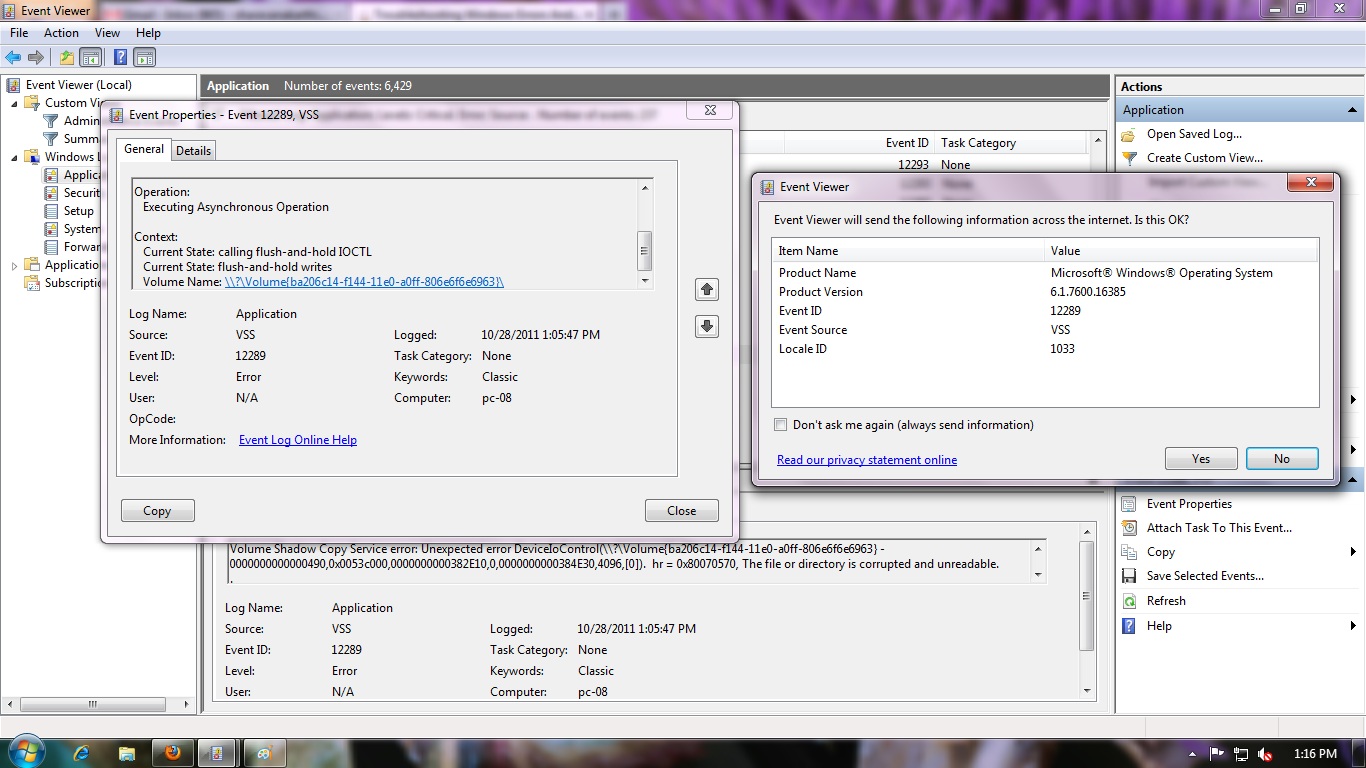
Task: Open the View menu
Action: 107,33
